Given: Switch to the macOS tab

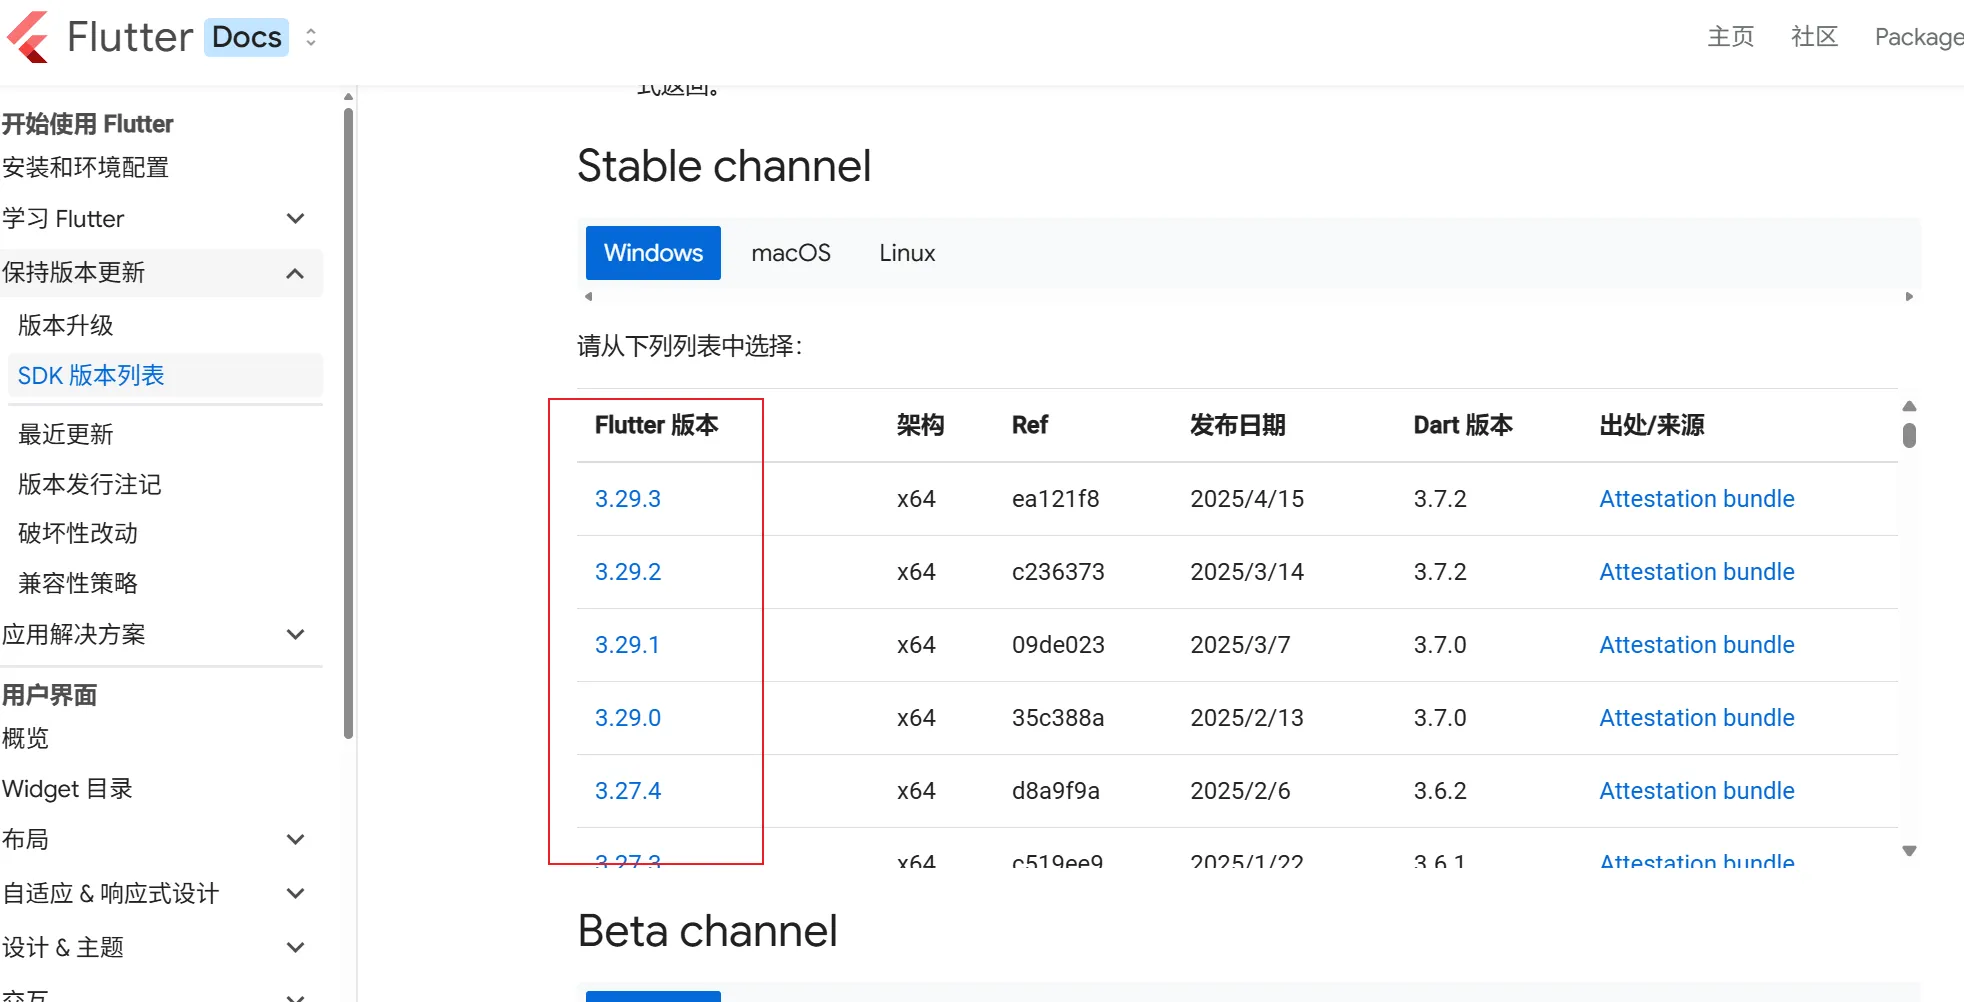Looking at the screenshot, I should [791, 253].
